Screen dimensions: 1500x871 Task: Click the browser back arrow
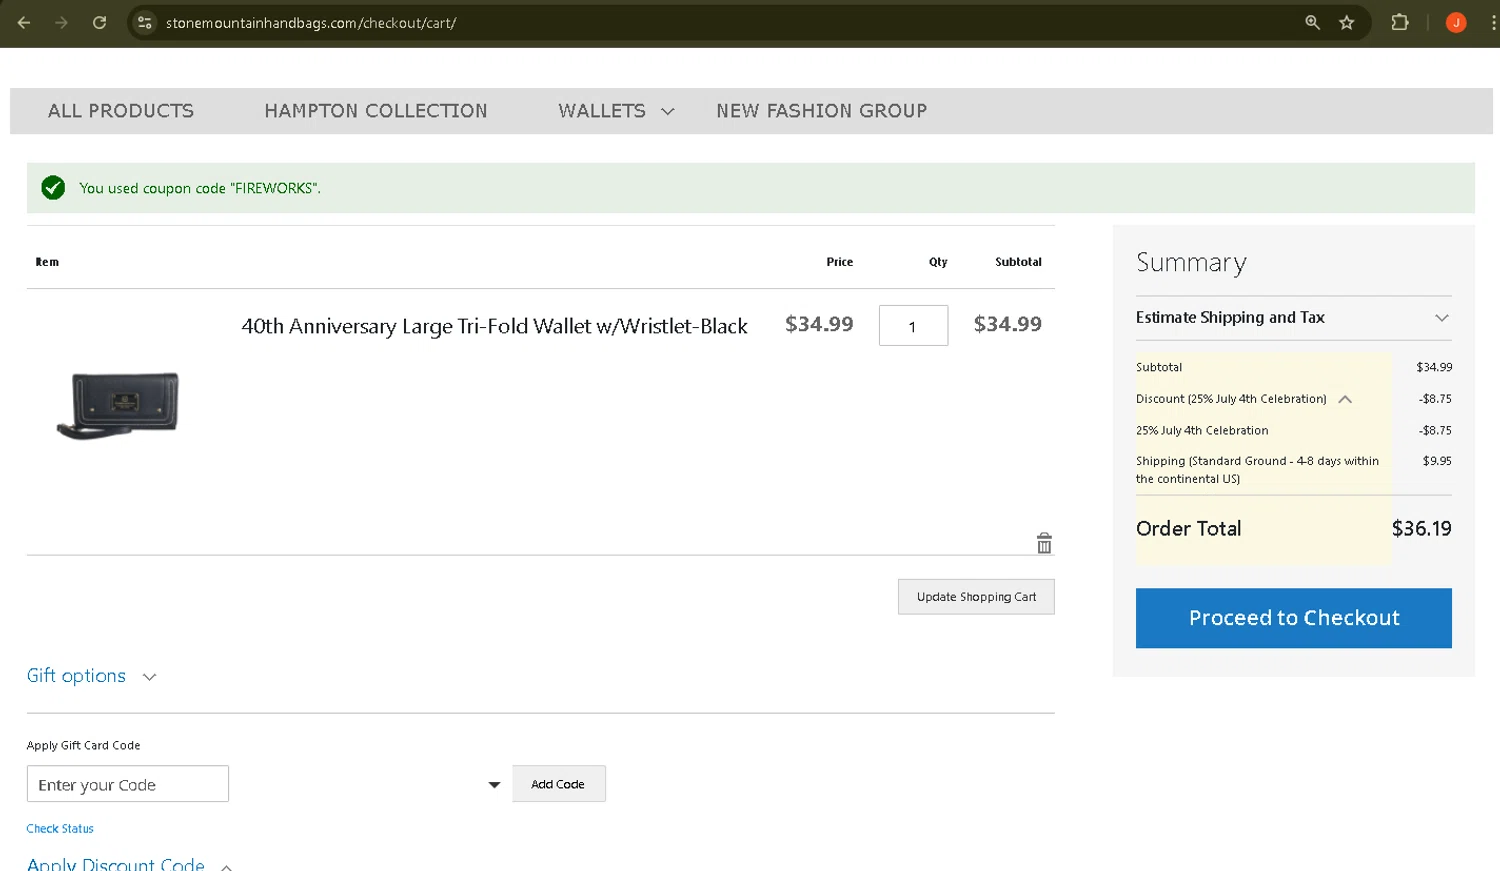[x=24, y=22]
